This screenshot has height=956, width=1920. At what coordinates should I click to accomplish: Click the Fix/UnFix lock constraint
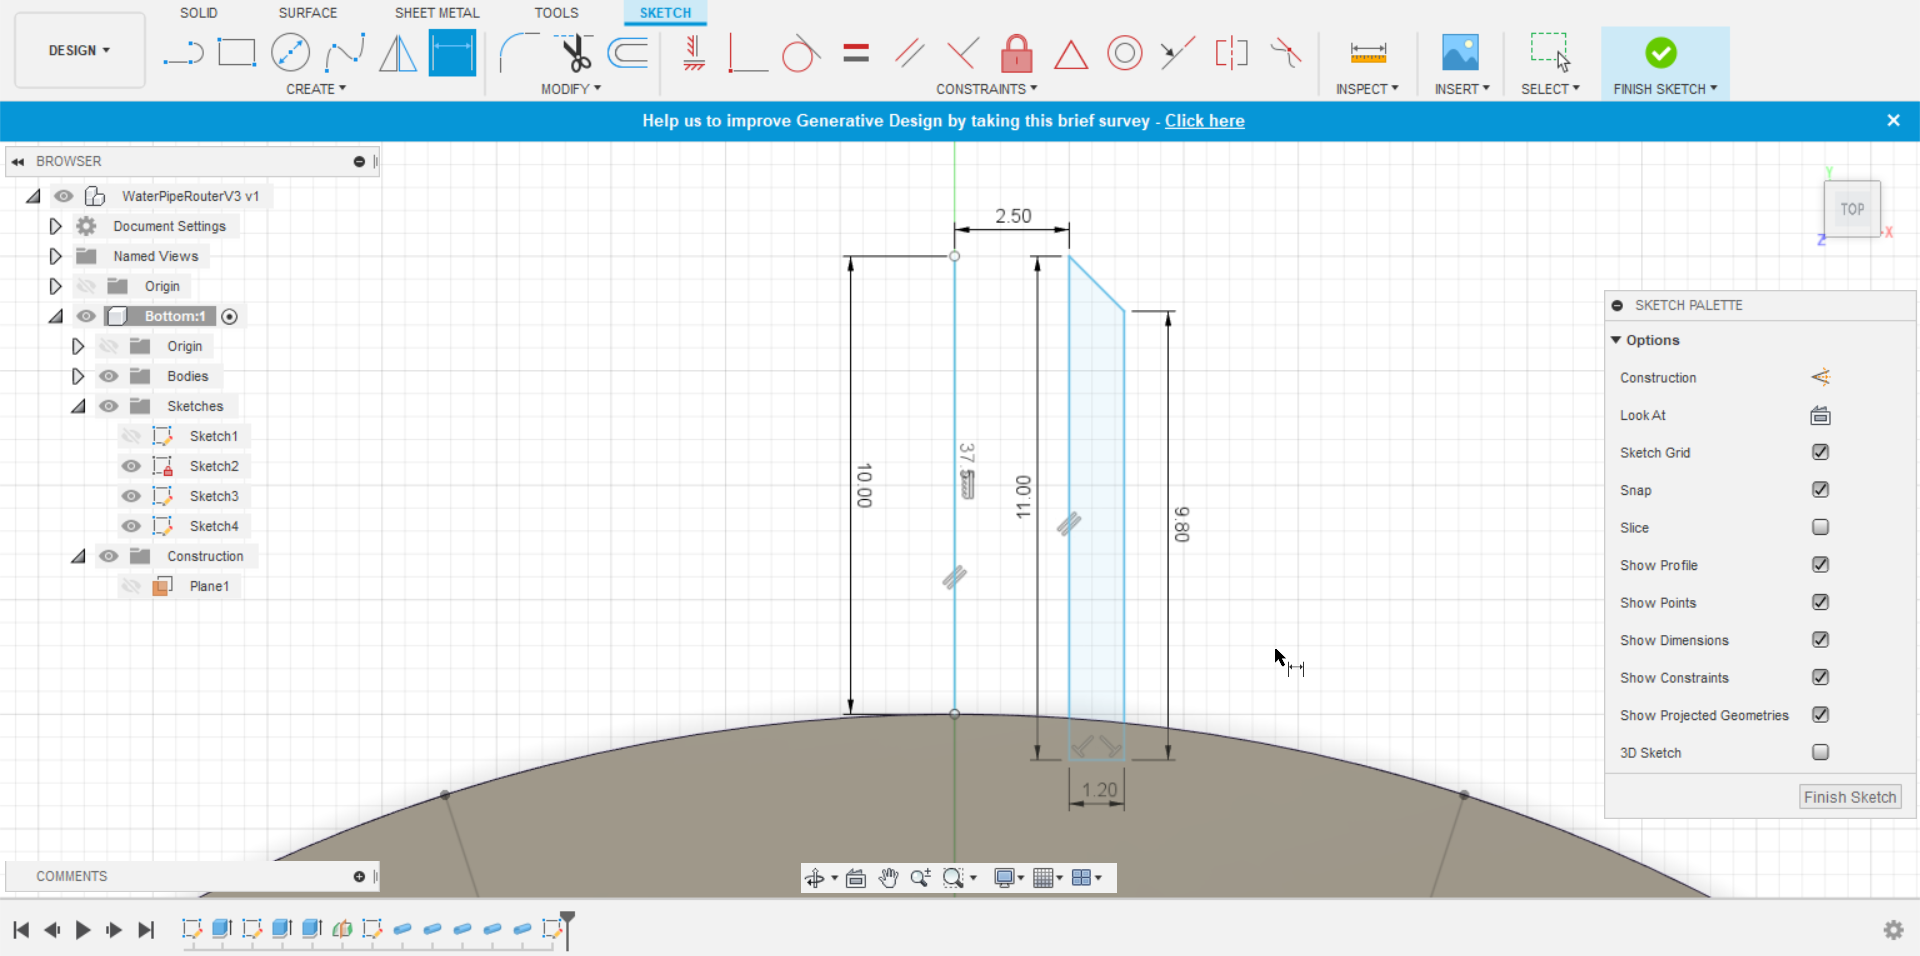pyautogui.click(x=1016, y=52)
